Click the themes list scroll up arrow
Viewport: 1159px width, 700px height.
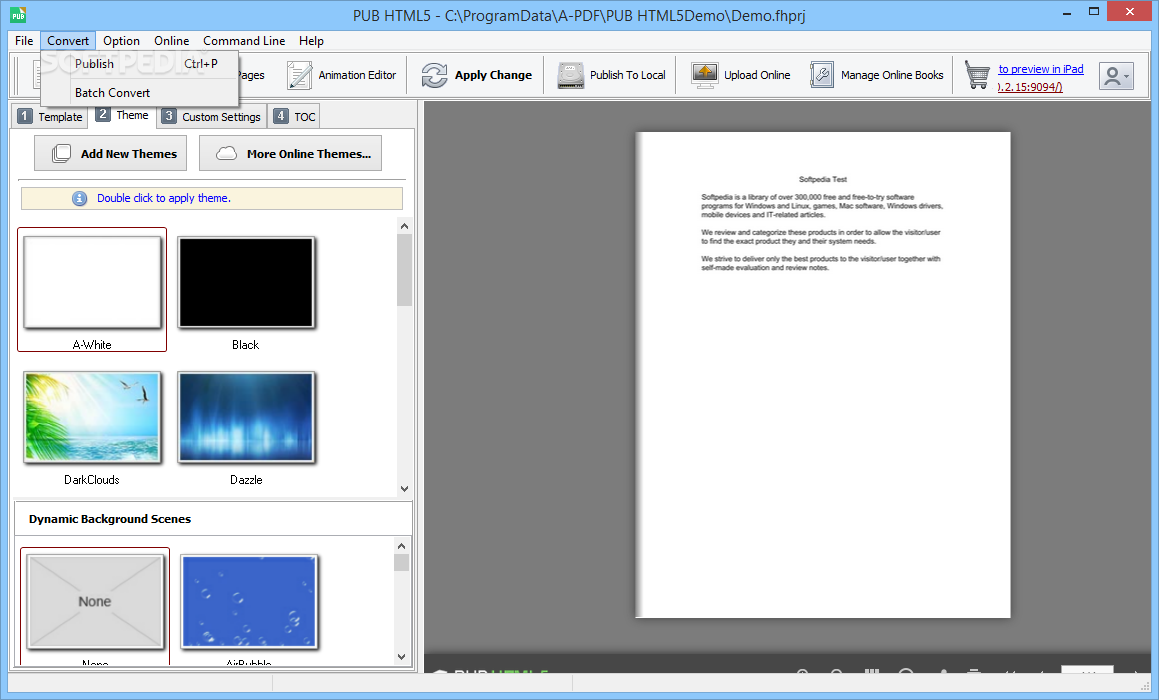404,225
